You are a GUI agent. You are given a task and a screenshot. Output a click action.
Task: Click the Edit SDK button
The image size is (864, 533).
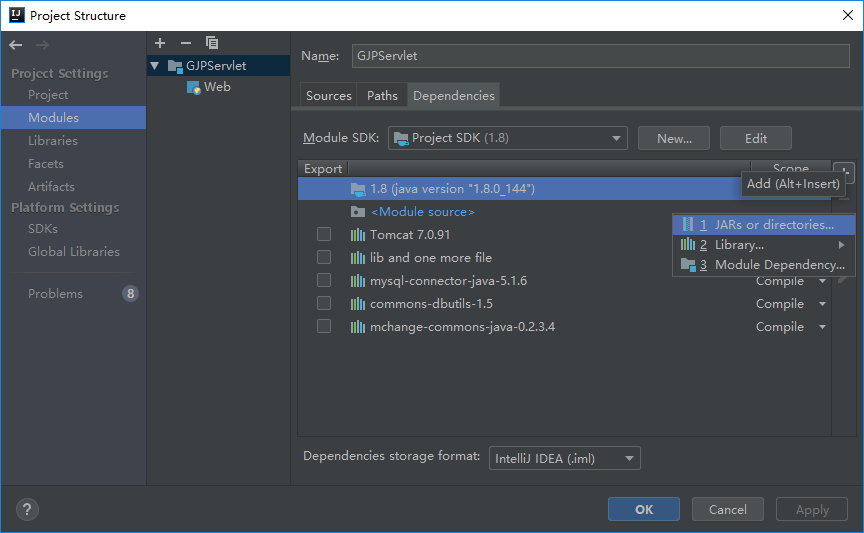(755, 138)
